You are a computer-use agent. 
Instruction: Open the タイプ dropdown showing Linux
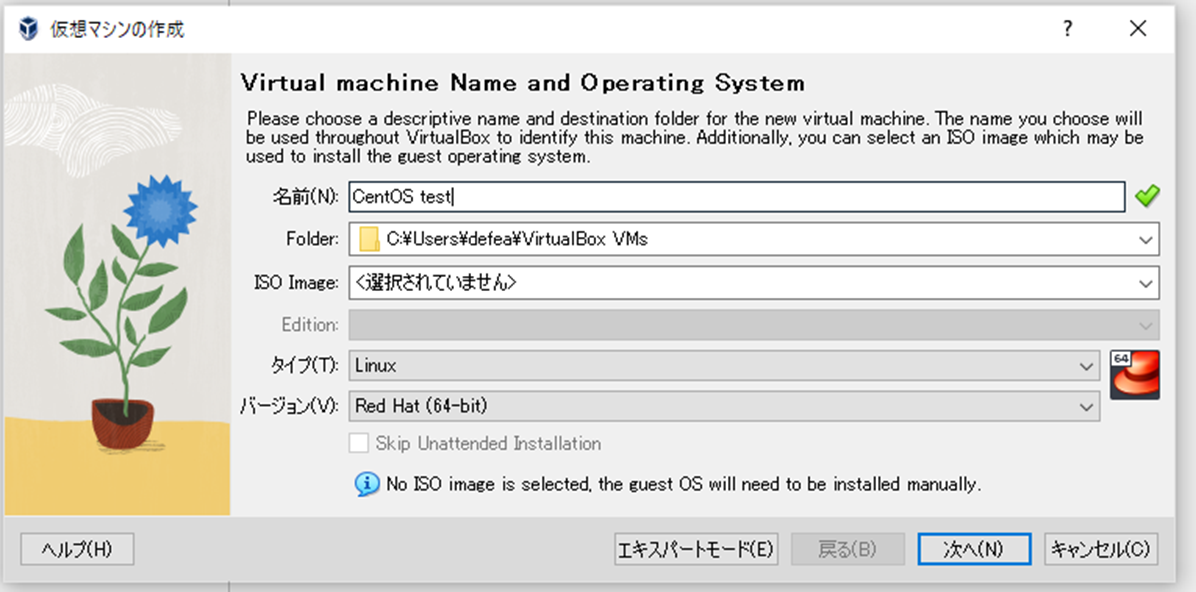coord(1086,366)
